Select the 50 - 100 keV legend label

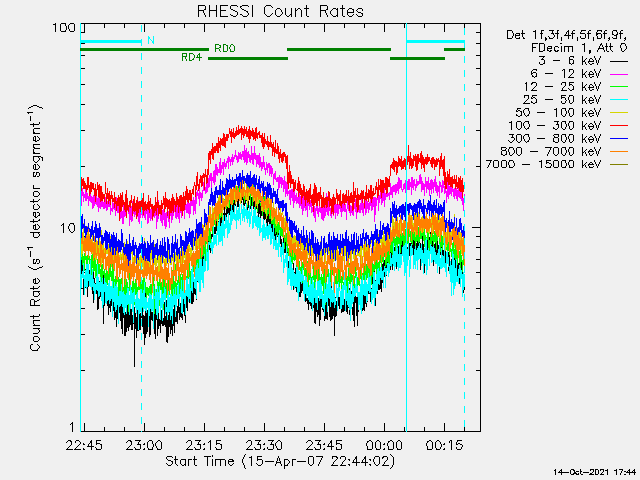[558, 113]
